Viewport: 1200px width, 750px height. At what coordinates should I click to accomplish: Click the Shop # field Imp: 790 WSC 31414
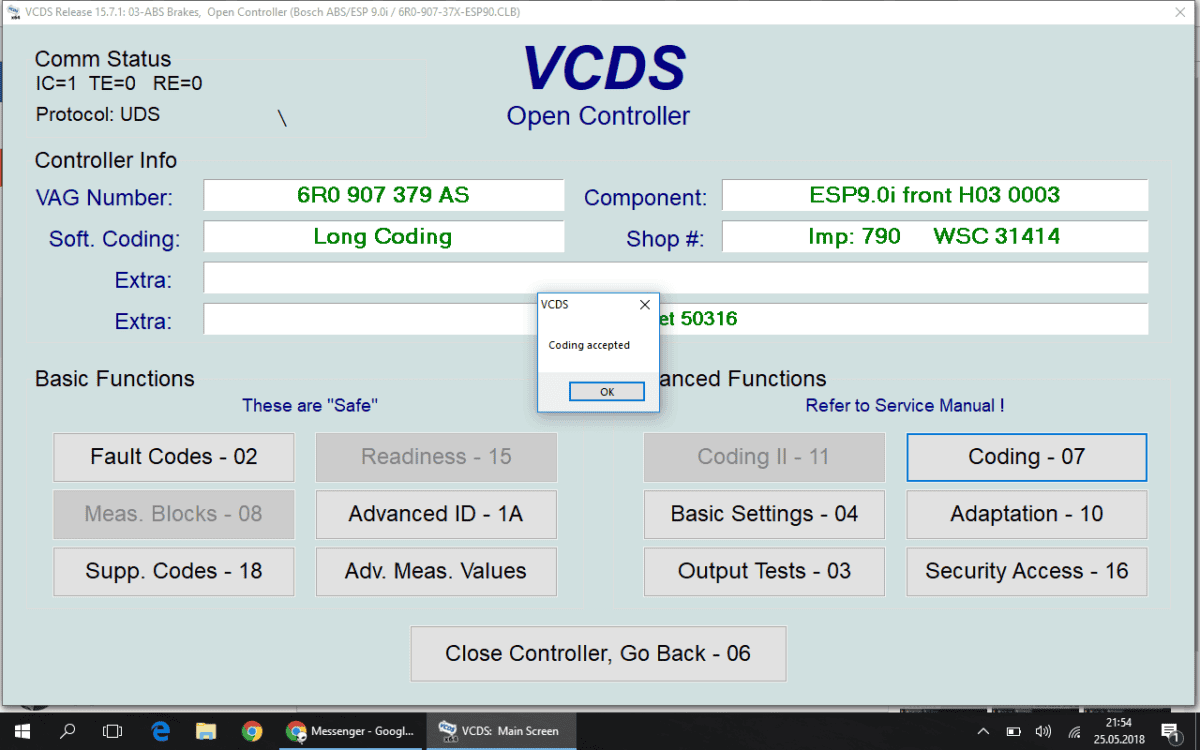(935, 237)
